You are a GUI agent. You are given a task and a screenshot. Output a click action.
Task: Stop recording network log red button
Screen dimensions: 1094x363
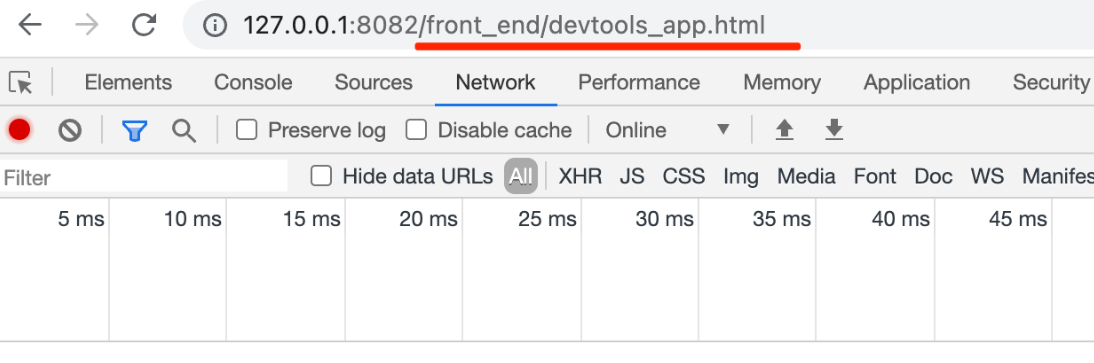pos(19,130)
